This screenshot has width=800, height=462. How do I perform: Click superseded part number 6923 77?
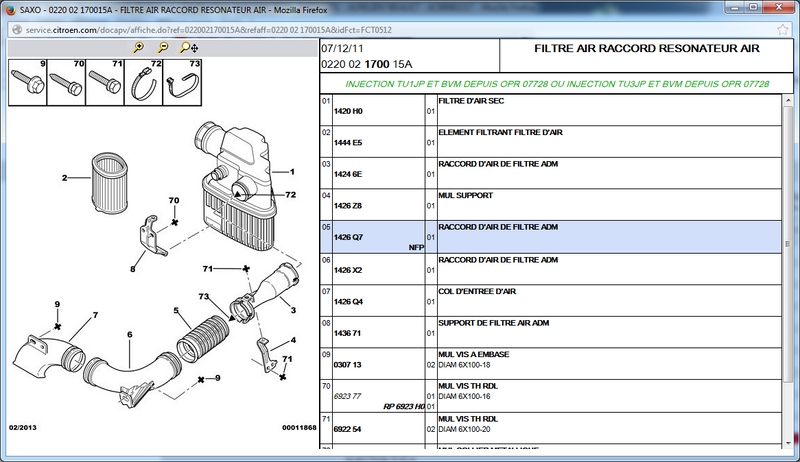(x=347, y=396)
